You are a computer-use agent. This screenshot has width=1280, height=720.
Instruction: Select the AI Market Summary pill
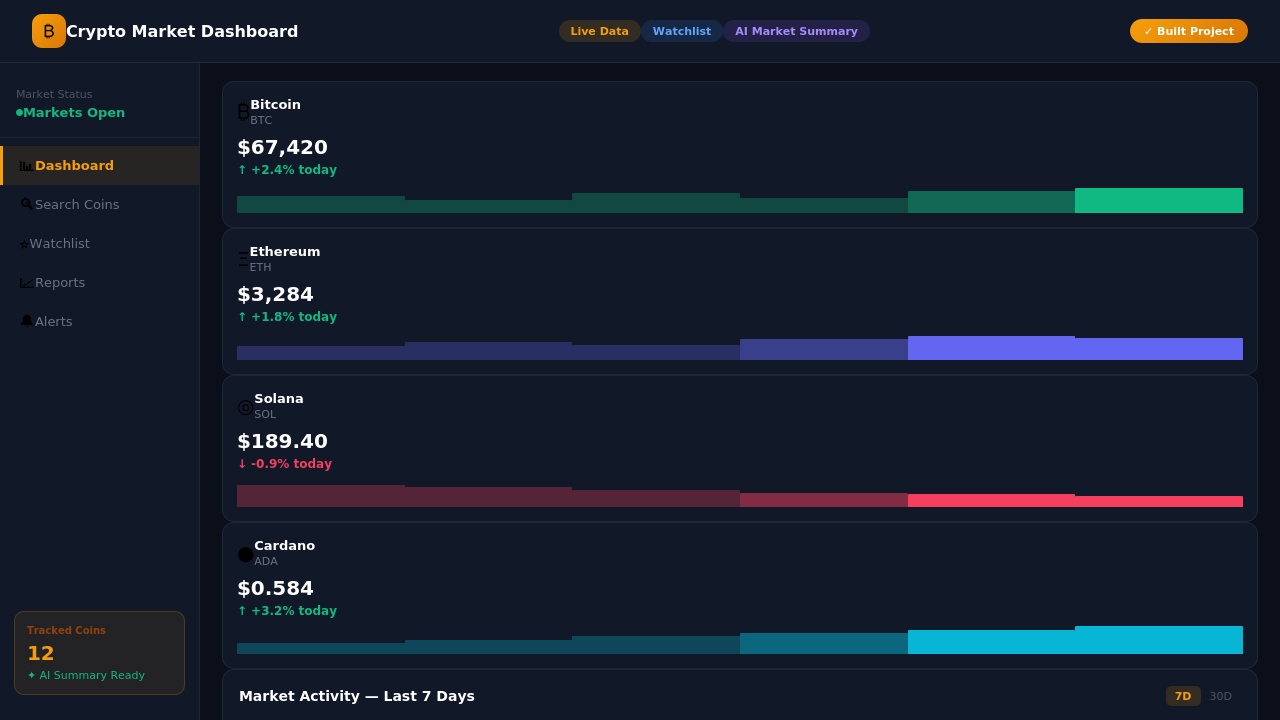click(x=796, y=31)
